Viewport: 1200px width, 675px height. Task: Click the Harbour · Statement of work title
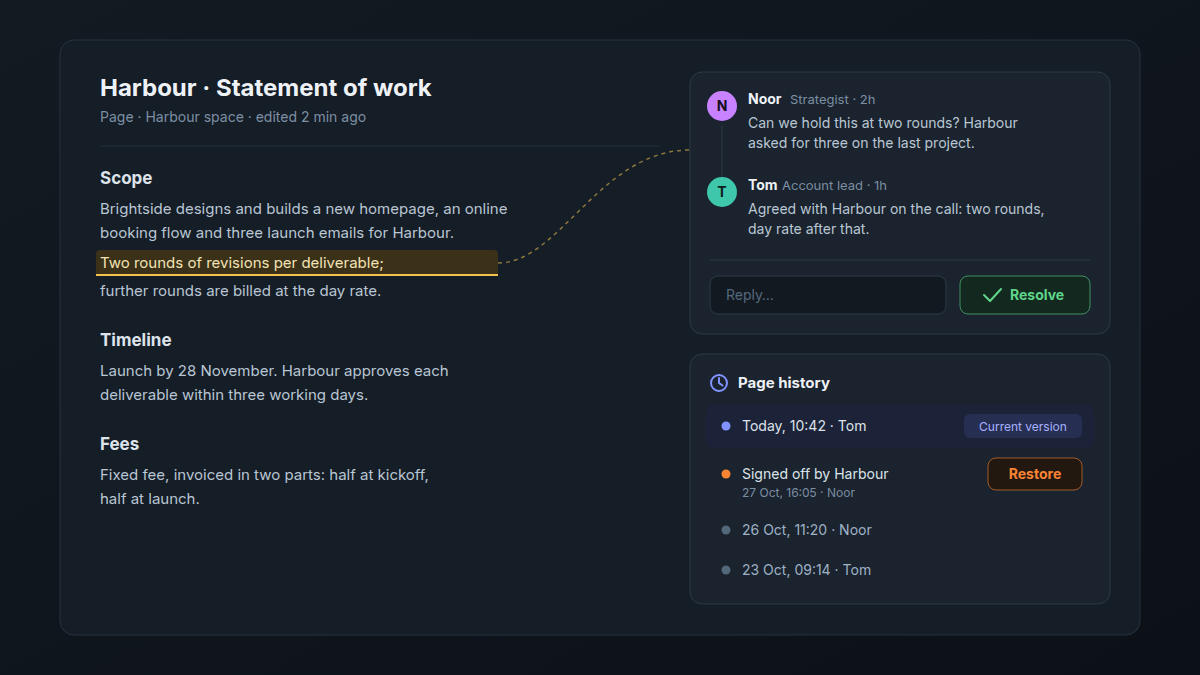(266, 88)
